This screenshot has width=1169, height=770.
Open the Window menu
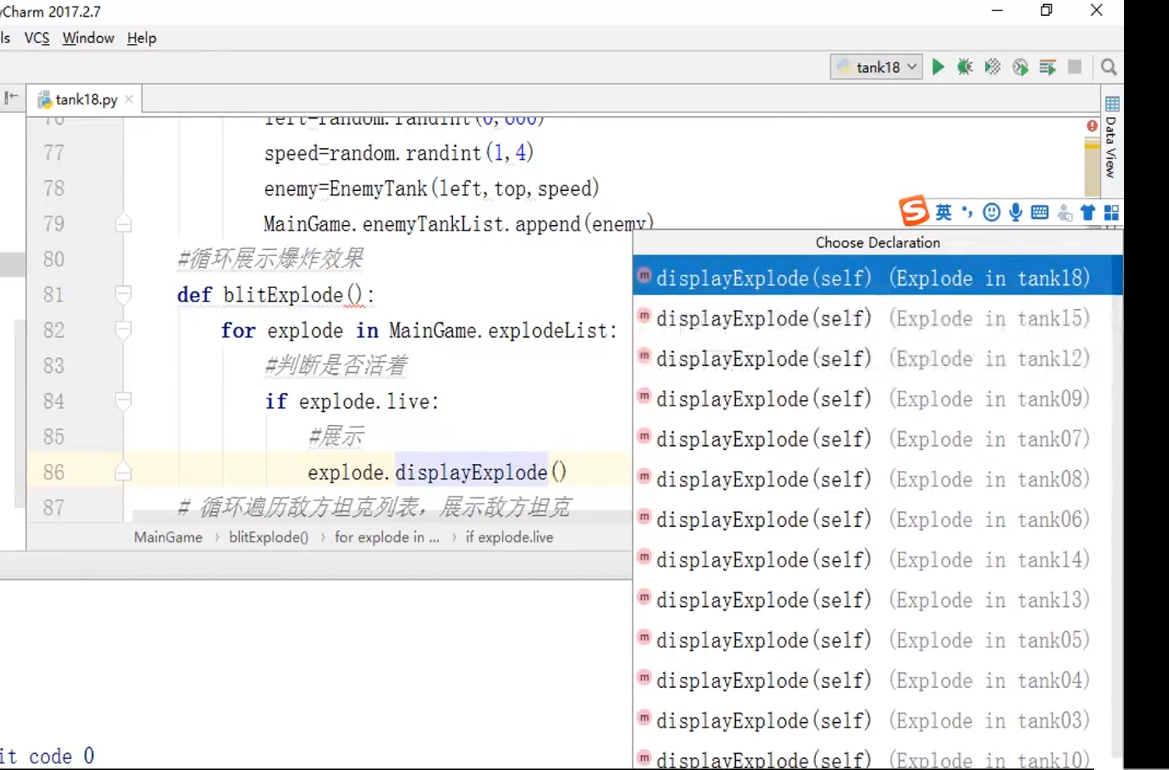(88, 38)
